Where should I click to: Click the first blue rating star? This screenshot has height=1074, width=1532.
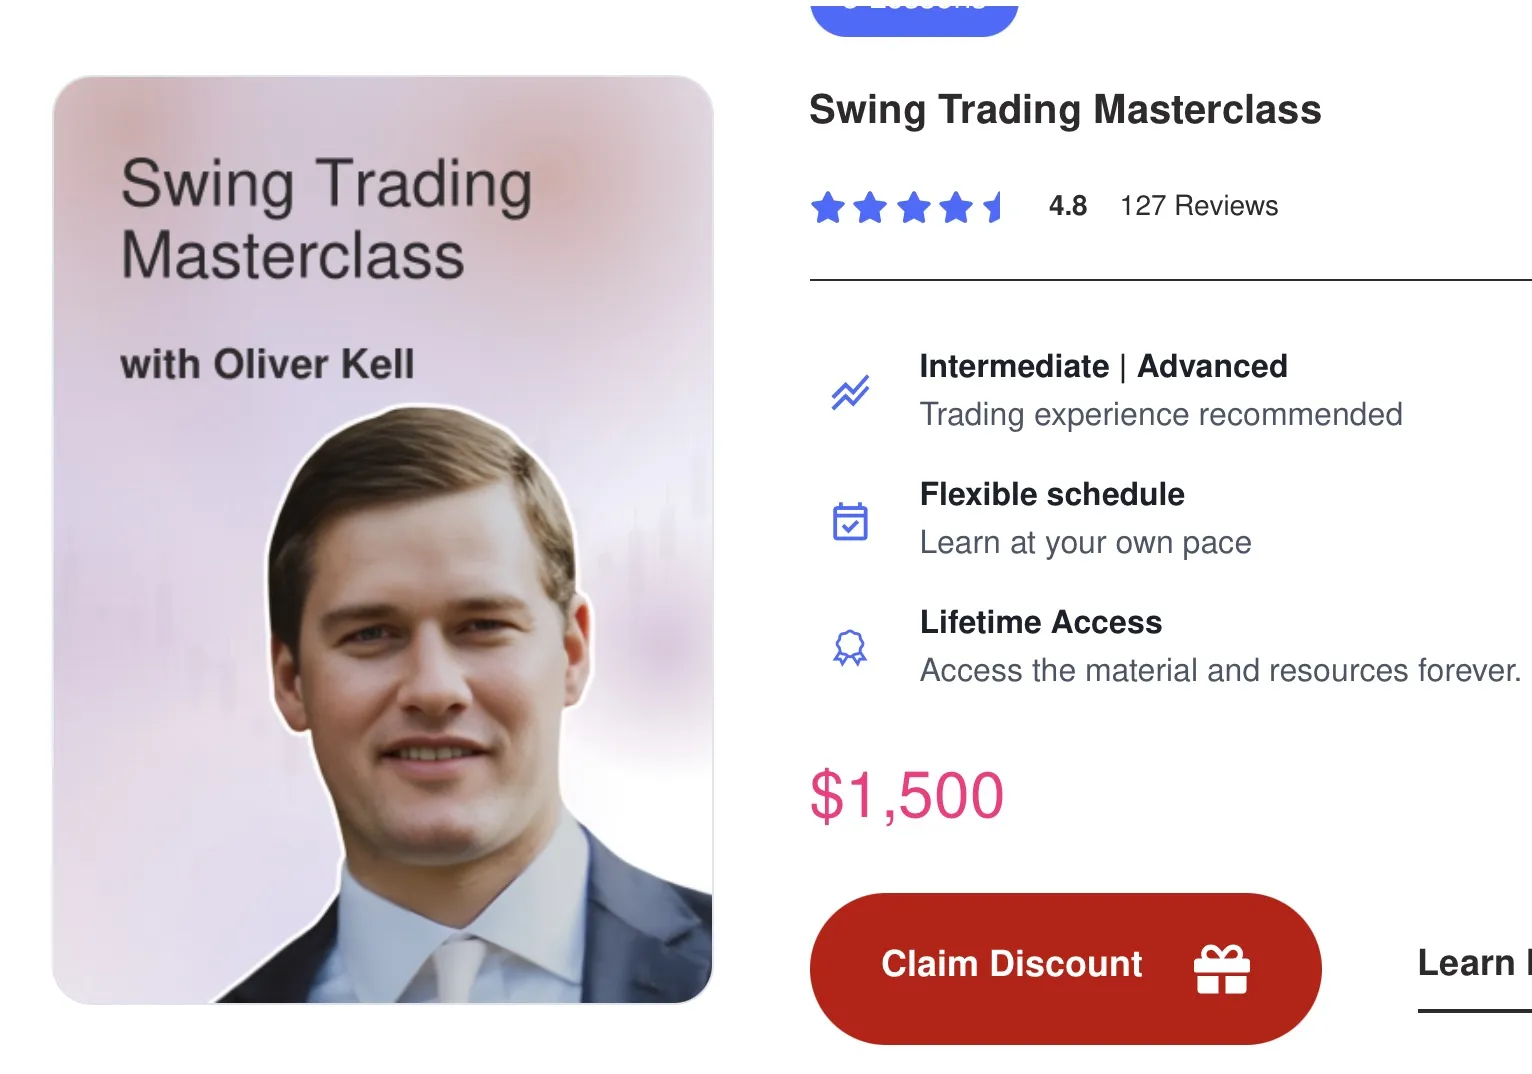[x=828, y=208]
